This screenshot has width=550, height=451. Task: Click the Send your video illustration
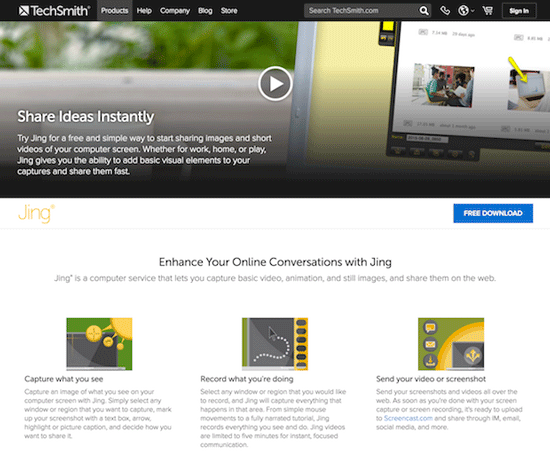(x=451, y=344)
